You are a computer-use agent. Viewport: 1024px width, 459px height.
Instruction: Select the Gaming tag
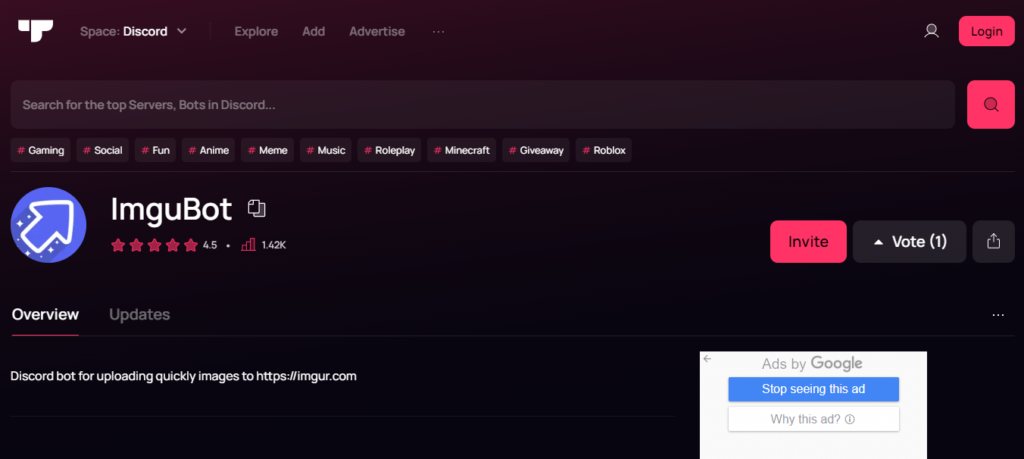click(40, 150)
